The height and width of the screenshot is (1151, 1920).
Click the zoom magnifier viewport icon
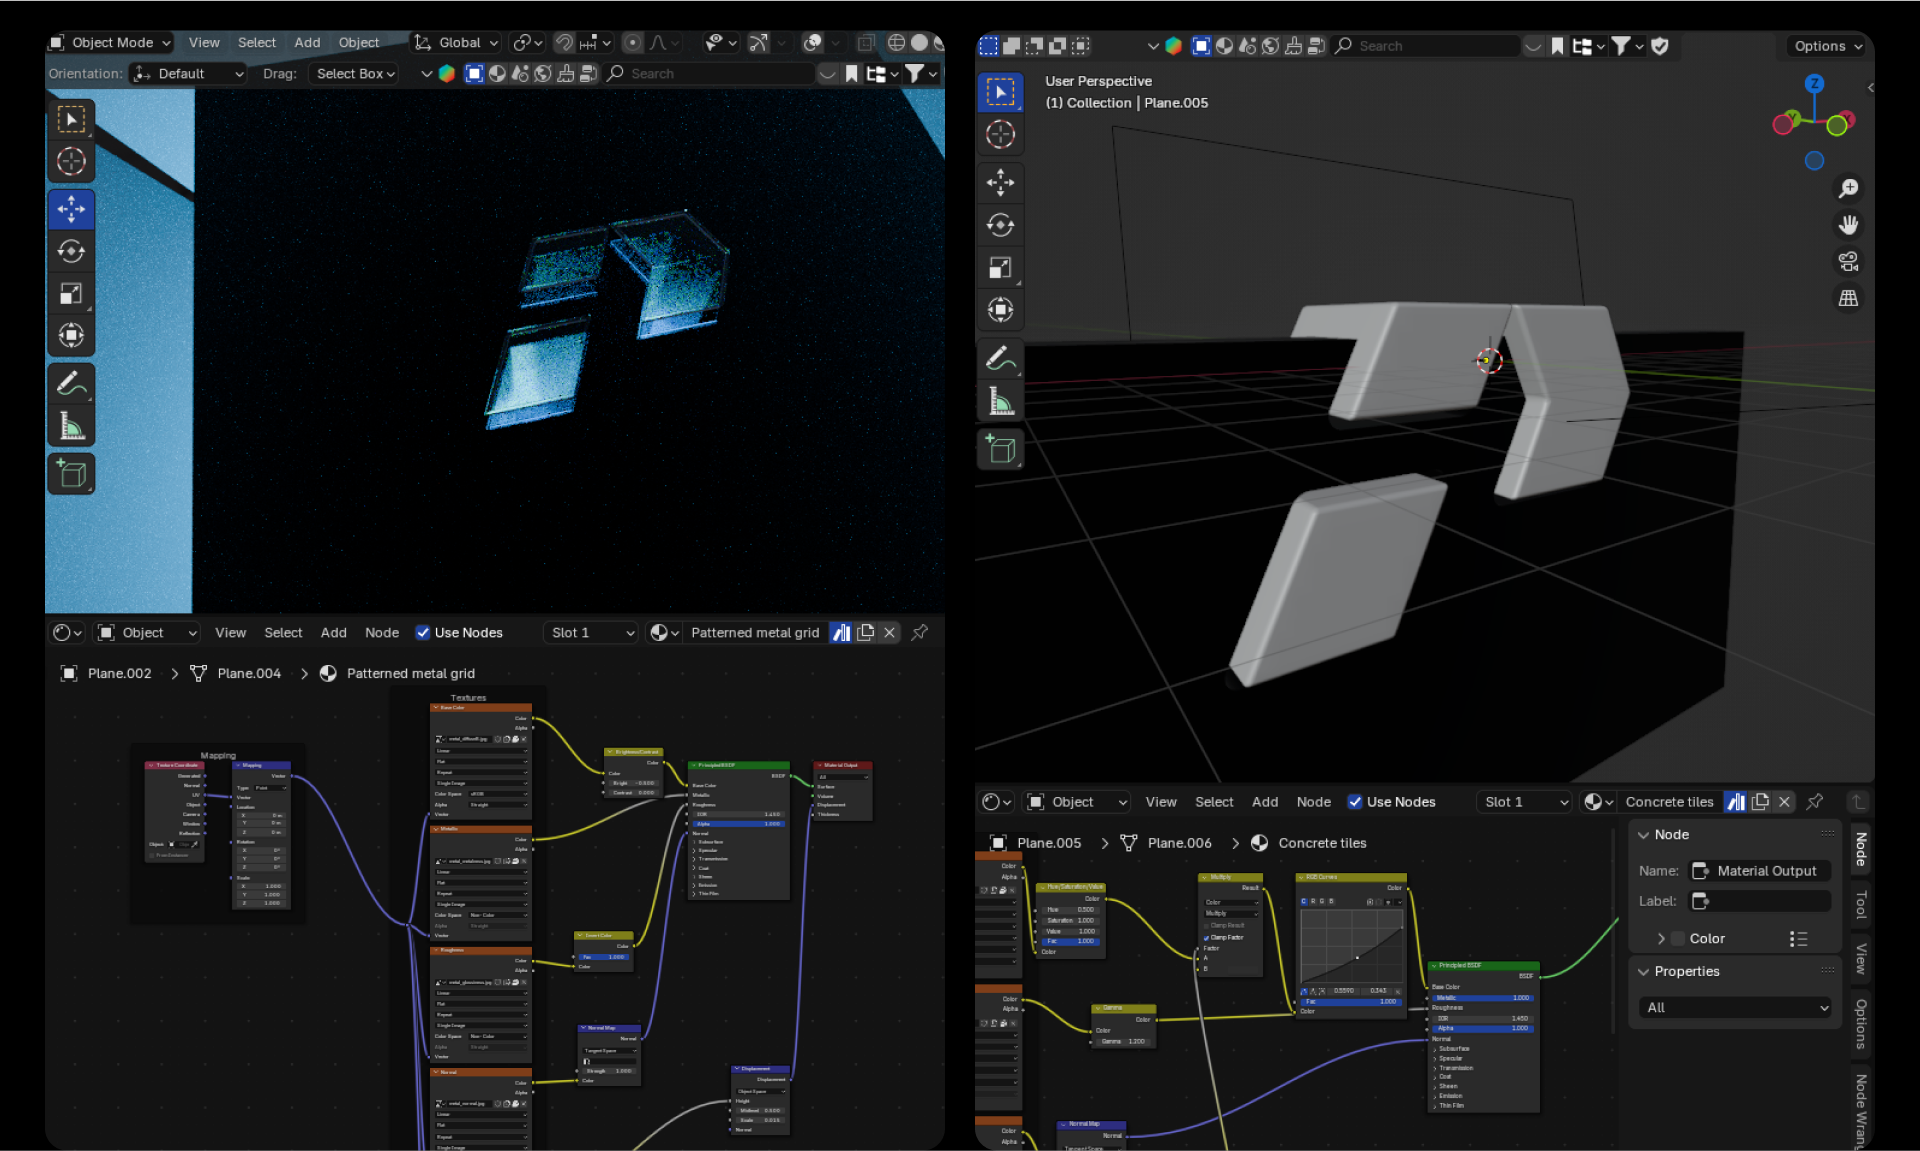coord(1848,188)
